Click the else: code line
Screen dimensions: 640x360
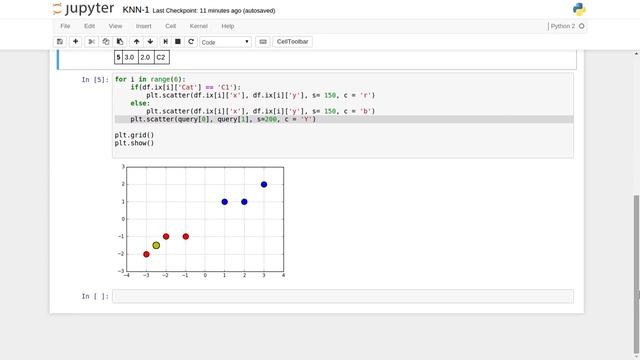[140, 103]
